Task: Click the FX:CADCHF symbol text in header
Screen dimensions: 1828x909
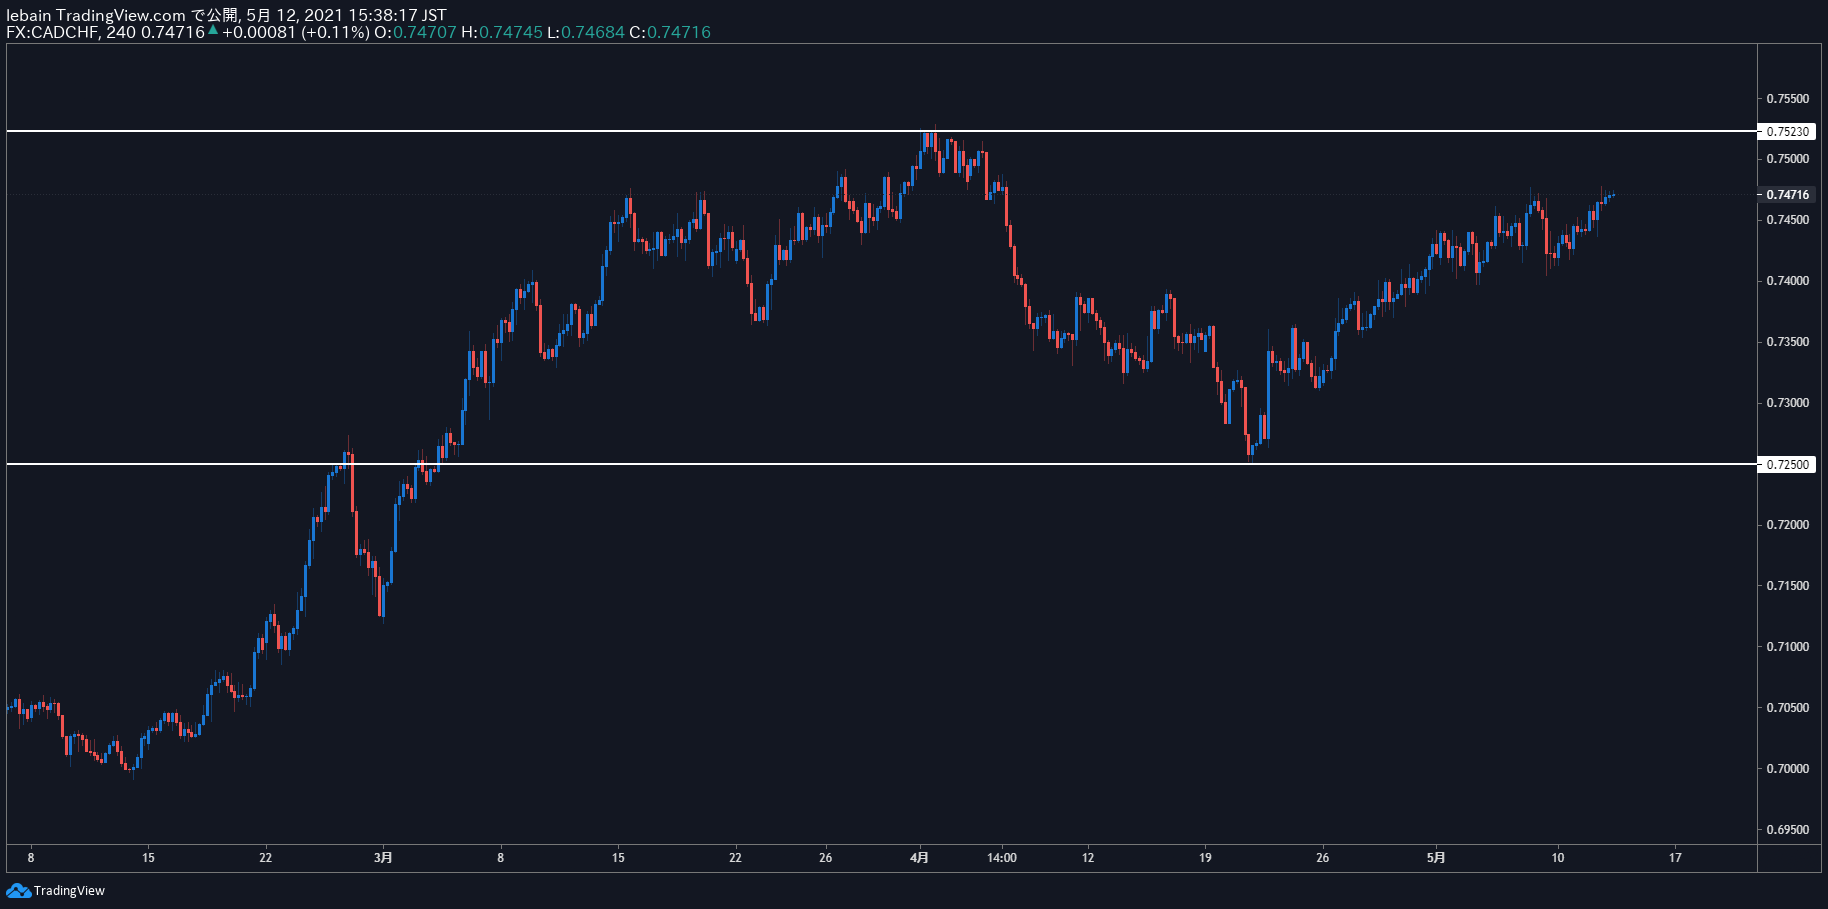Action: 51,32
